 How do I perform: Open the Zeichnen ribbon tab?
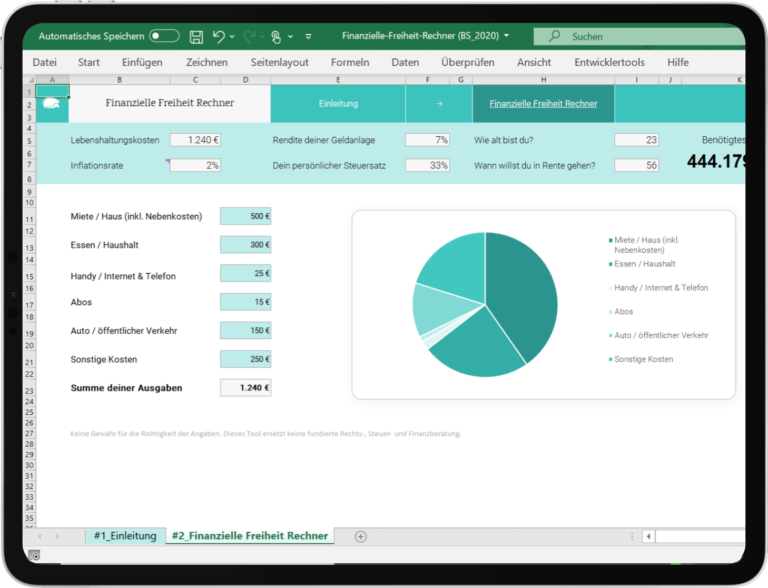point(207,62)
